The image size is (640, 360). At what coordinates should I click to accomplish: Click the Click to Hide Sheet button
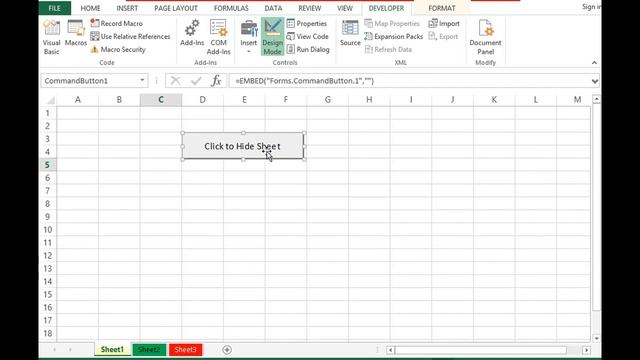click(x=243, y=146)
